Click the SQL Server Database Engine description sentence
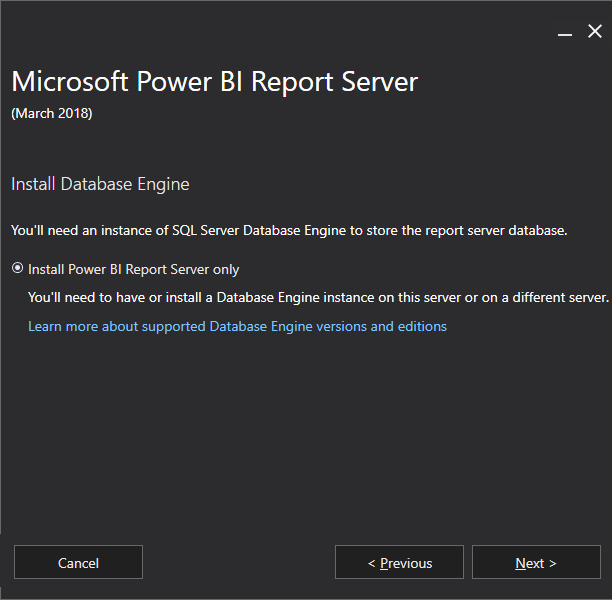This screenshot has height=600, width=612. (x=289, y=230)
